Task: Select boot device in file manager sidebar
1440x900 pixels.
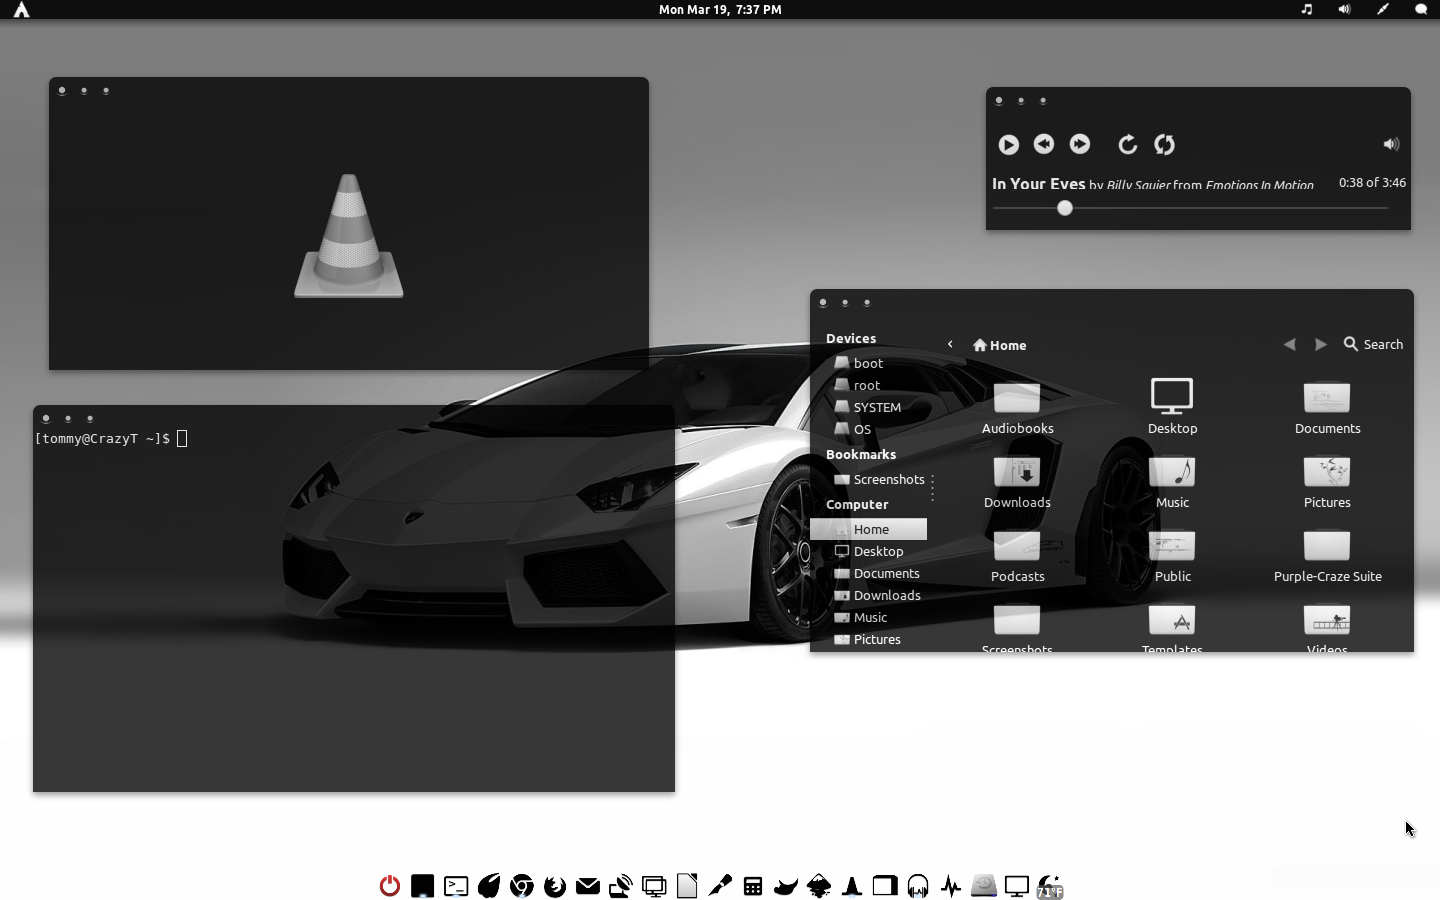Action: point(868,363)
